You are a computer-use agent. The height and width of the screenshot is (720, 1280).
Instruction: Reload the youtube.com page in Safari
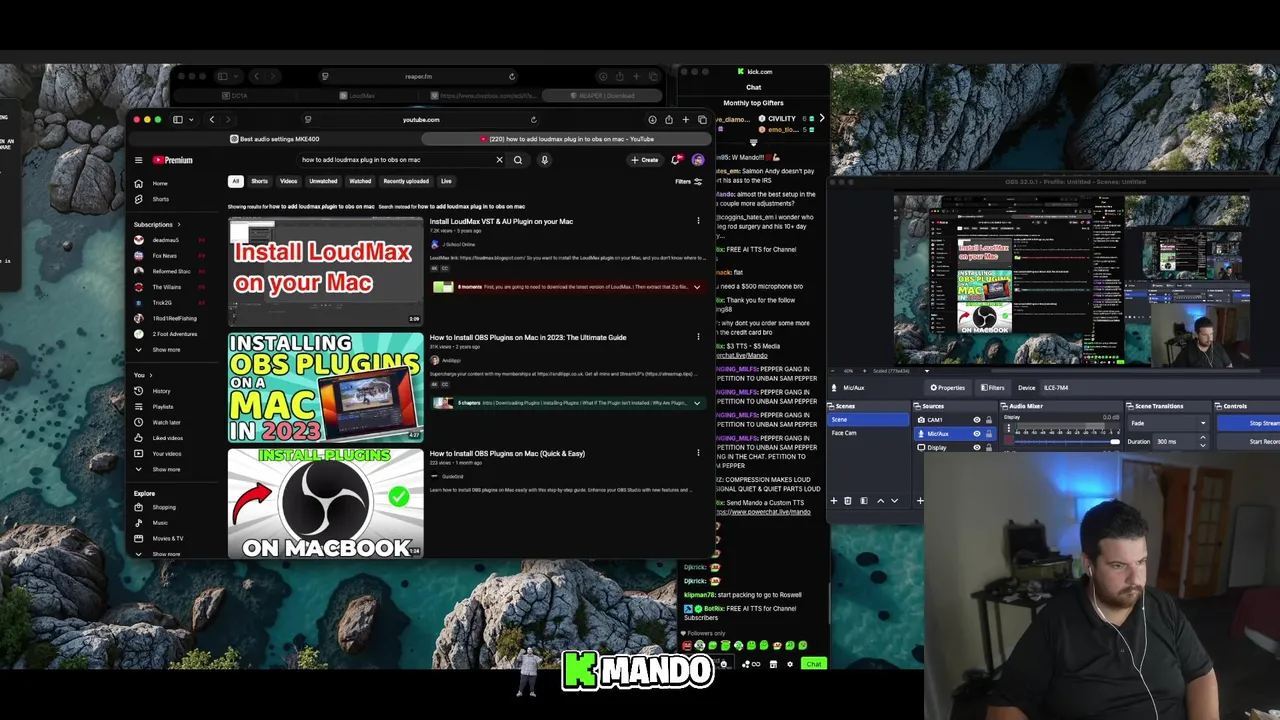533,120
